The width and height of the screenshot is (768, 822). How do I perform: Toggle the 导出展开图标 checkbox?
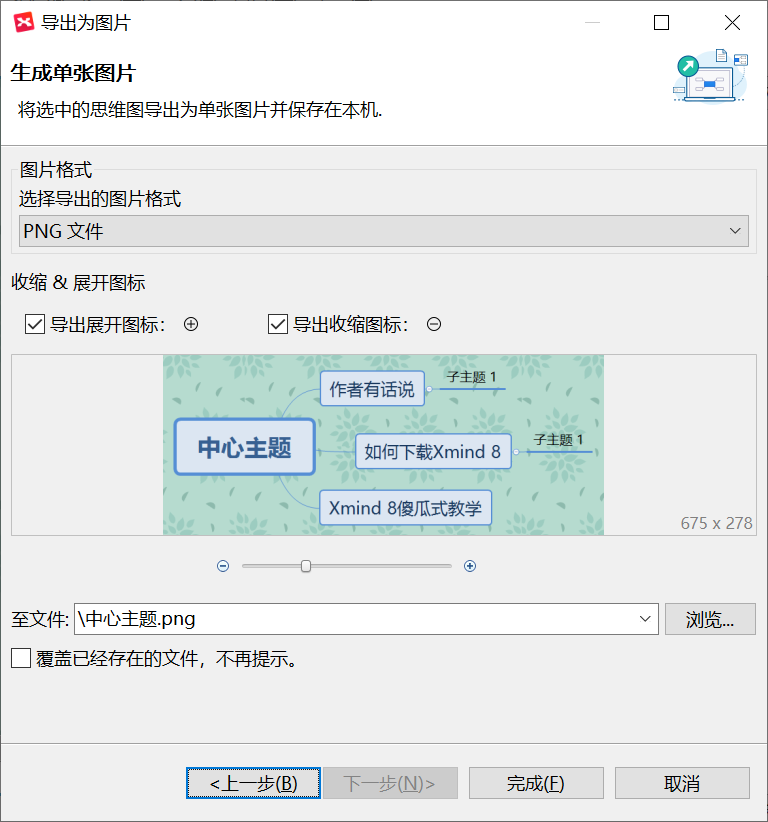[x=35, y=325]
